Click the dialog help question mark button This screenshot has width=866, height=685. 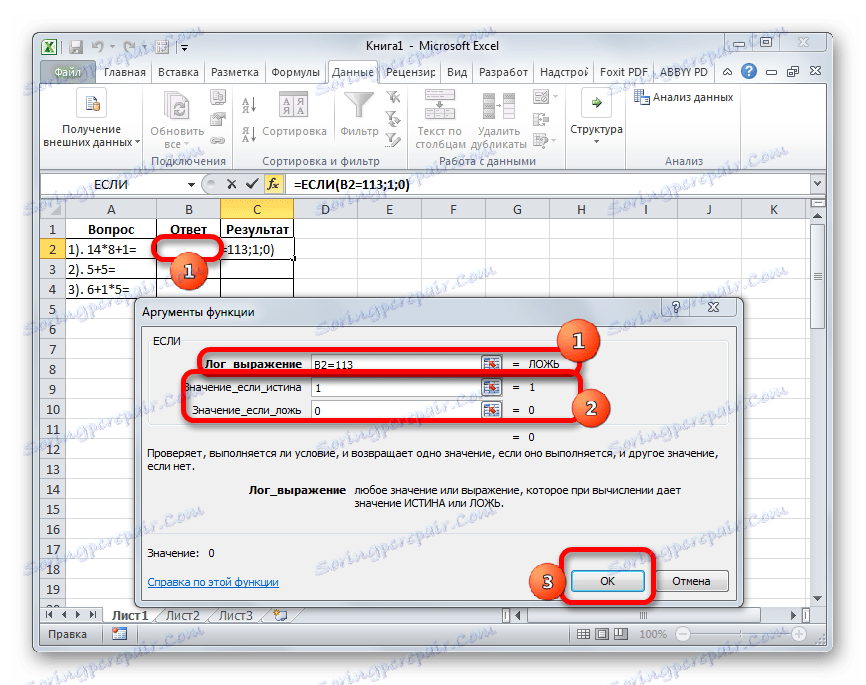[x=675, y=308]
